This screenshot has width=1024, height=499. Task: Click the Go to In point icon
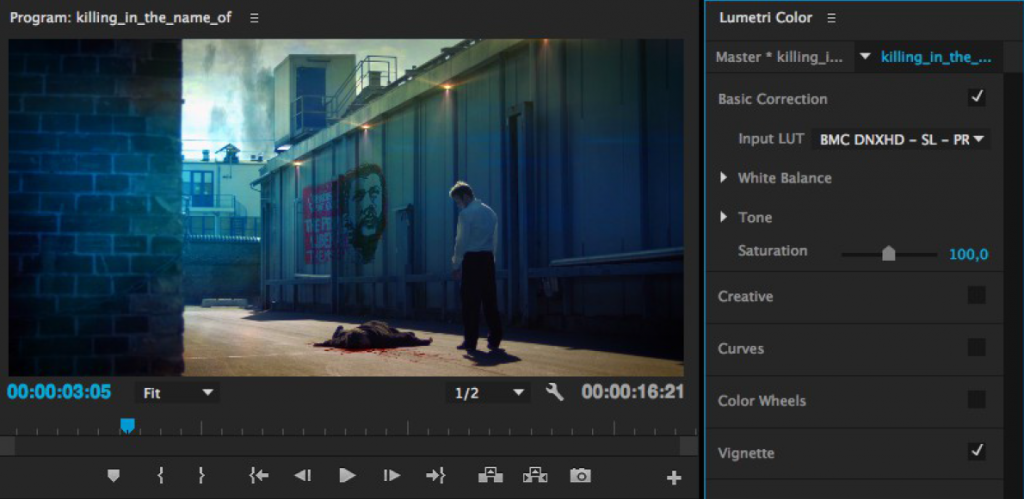point(259,475)
